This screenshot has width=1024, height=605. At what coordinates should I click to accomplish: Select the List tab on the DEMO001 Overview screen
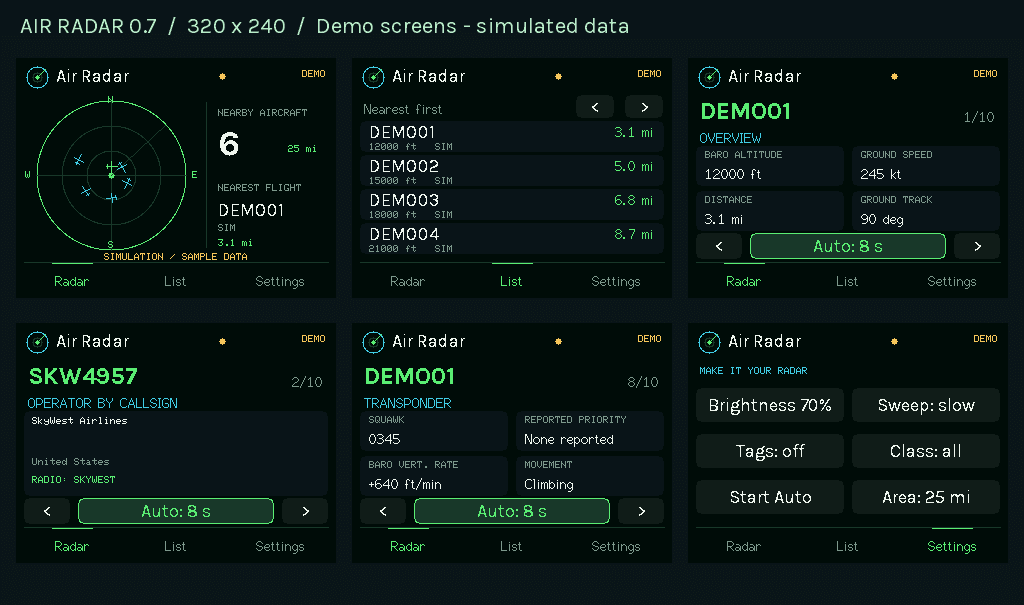point(847,282)
